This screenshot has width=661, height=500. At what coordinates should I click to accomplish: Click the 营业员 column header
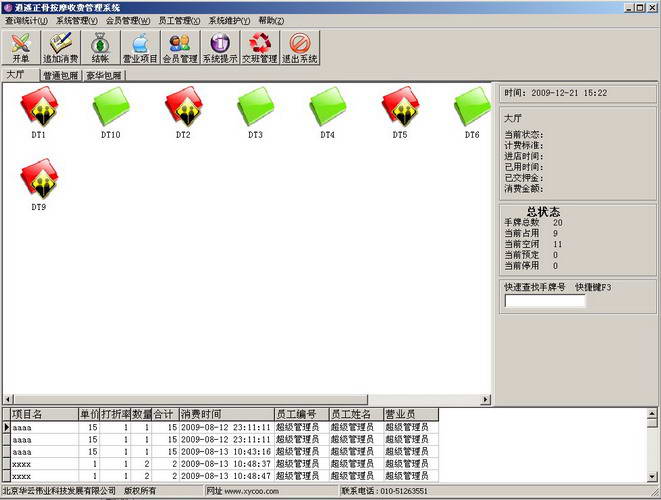point(411,414)
